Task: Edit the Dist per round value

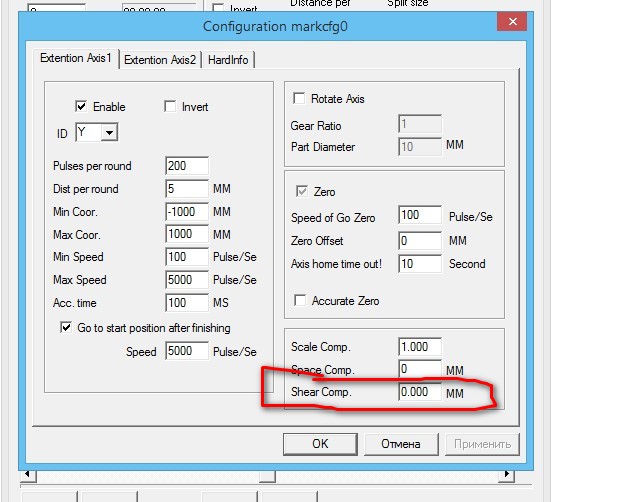Action: pyautogui.click(x=187, y=189)
